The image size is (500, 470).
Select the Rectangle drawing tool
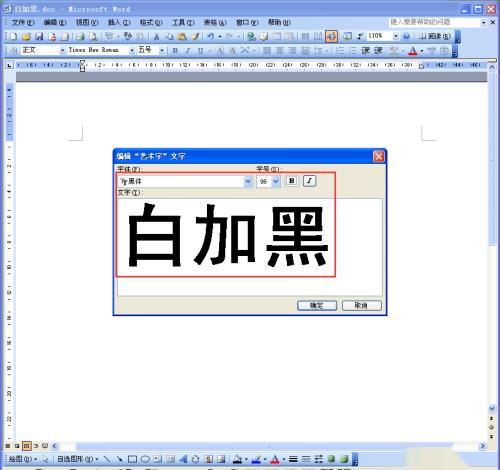(x=132, y=459)
